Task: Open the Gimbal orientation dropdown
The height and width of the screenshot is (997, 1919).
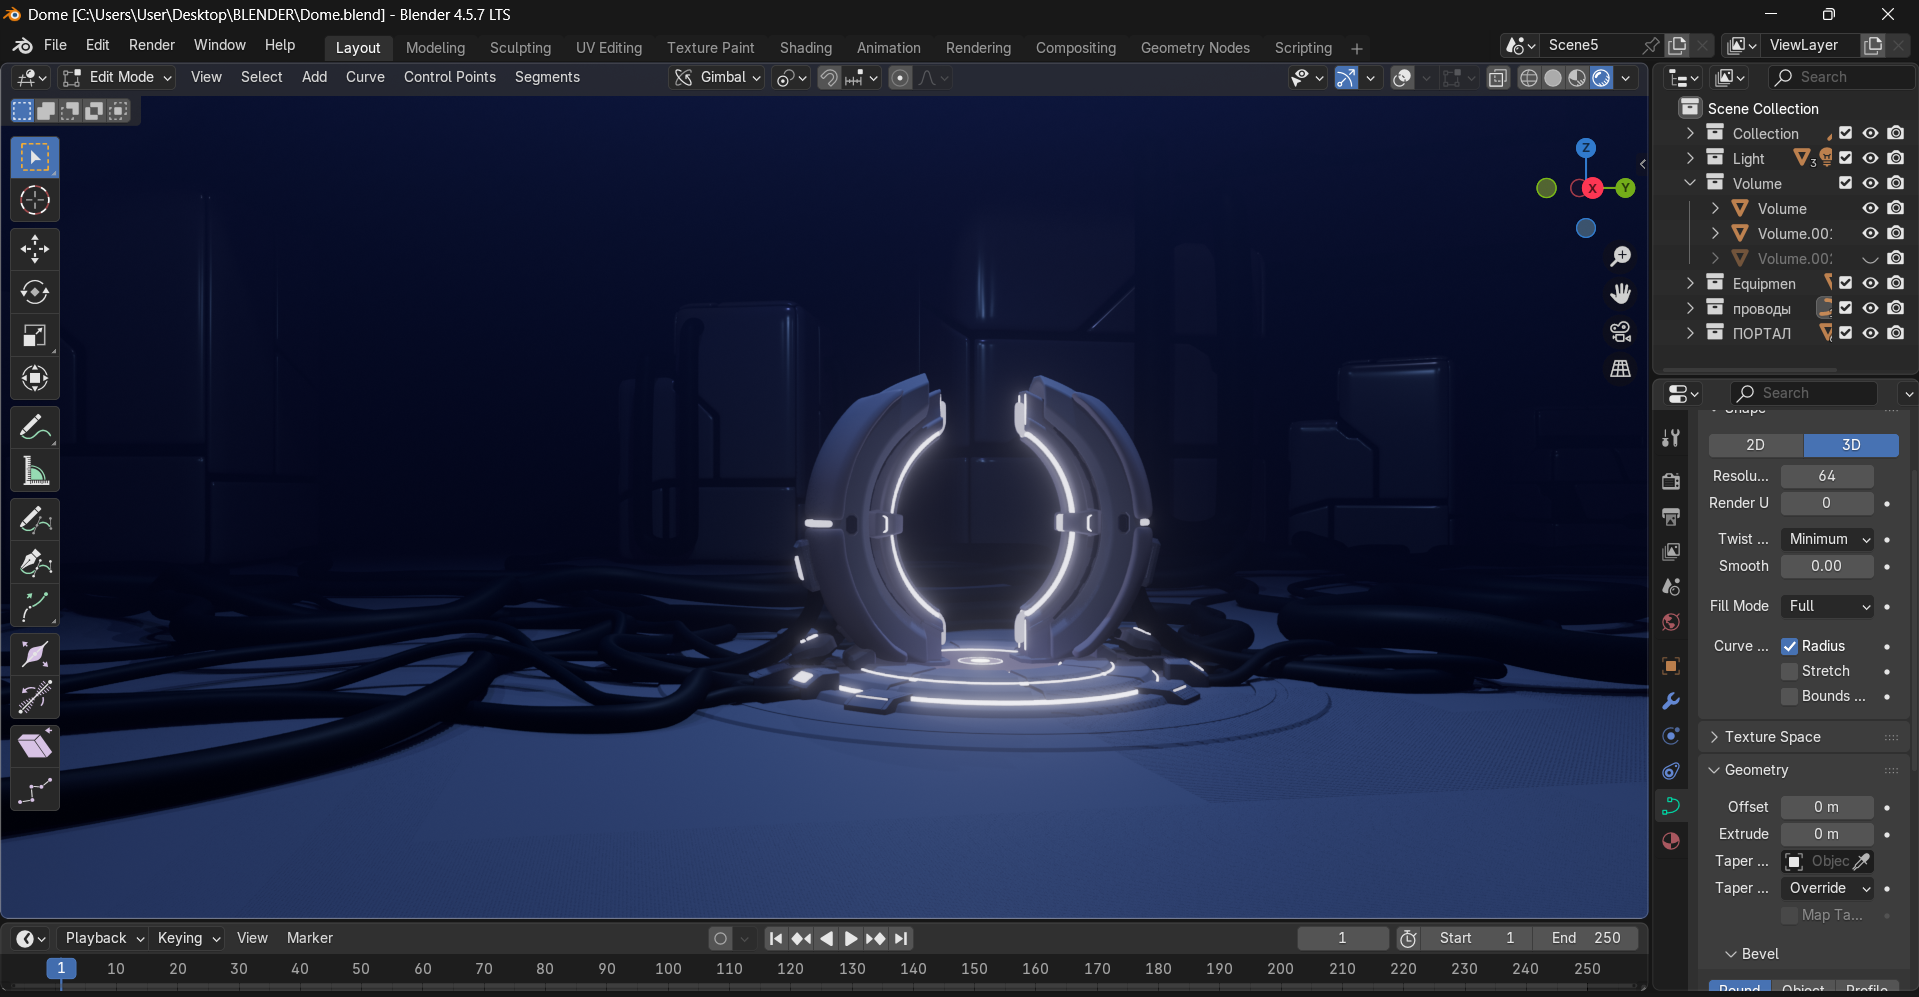Action: (717, 77)
